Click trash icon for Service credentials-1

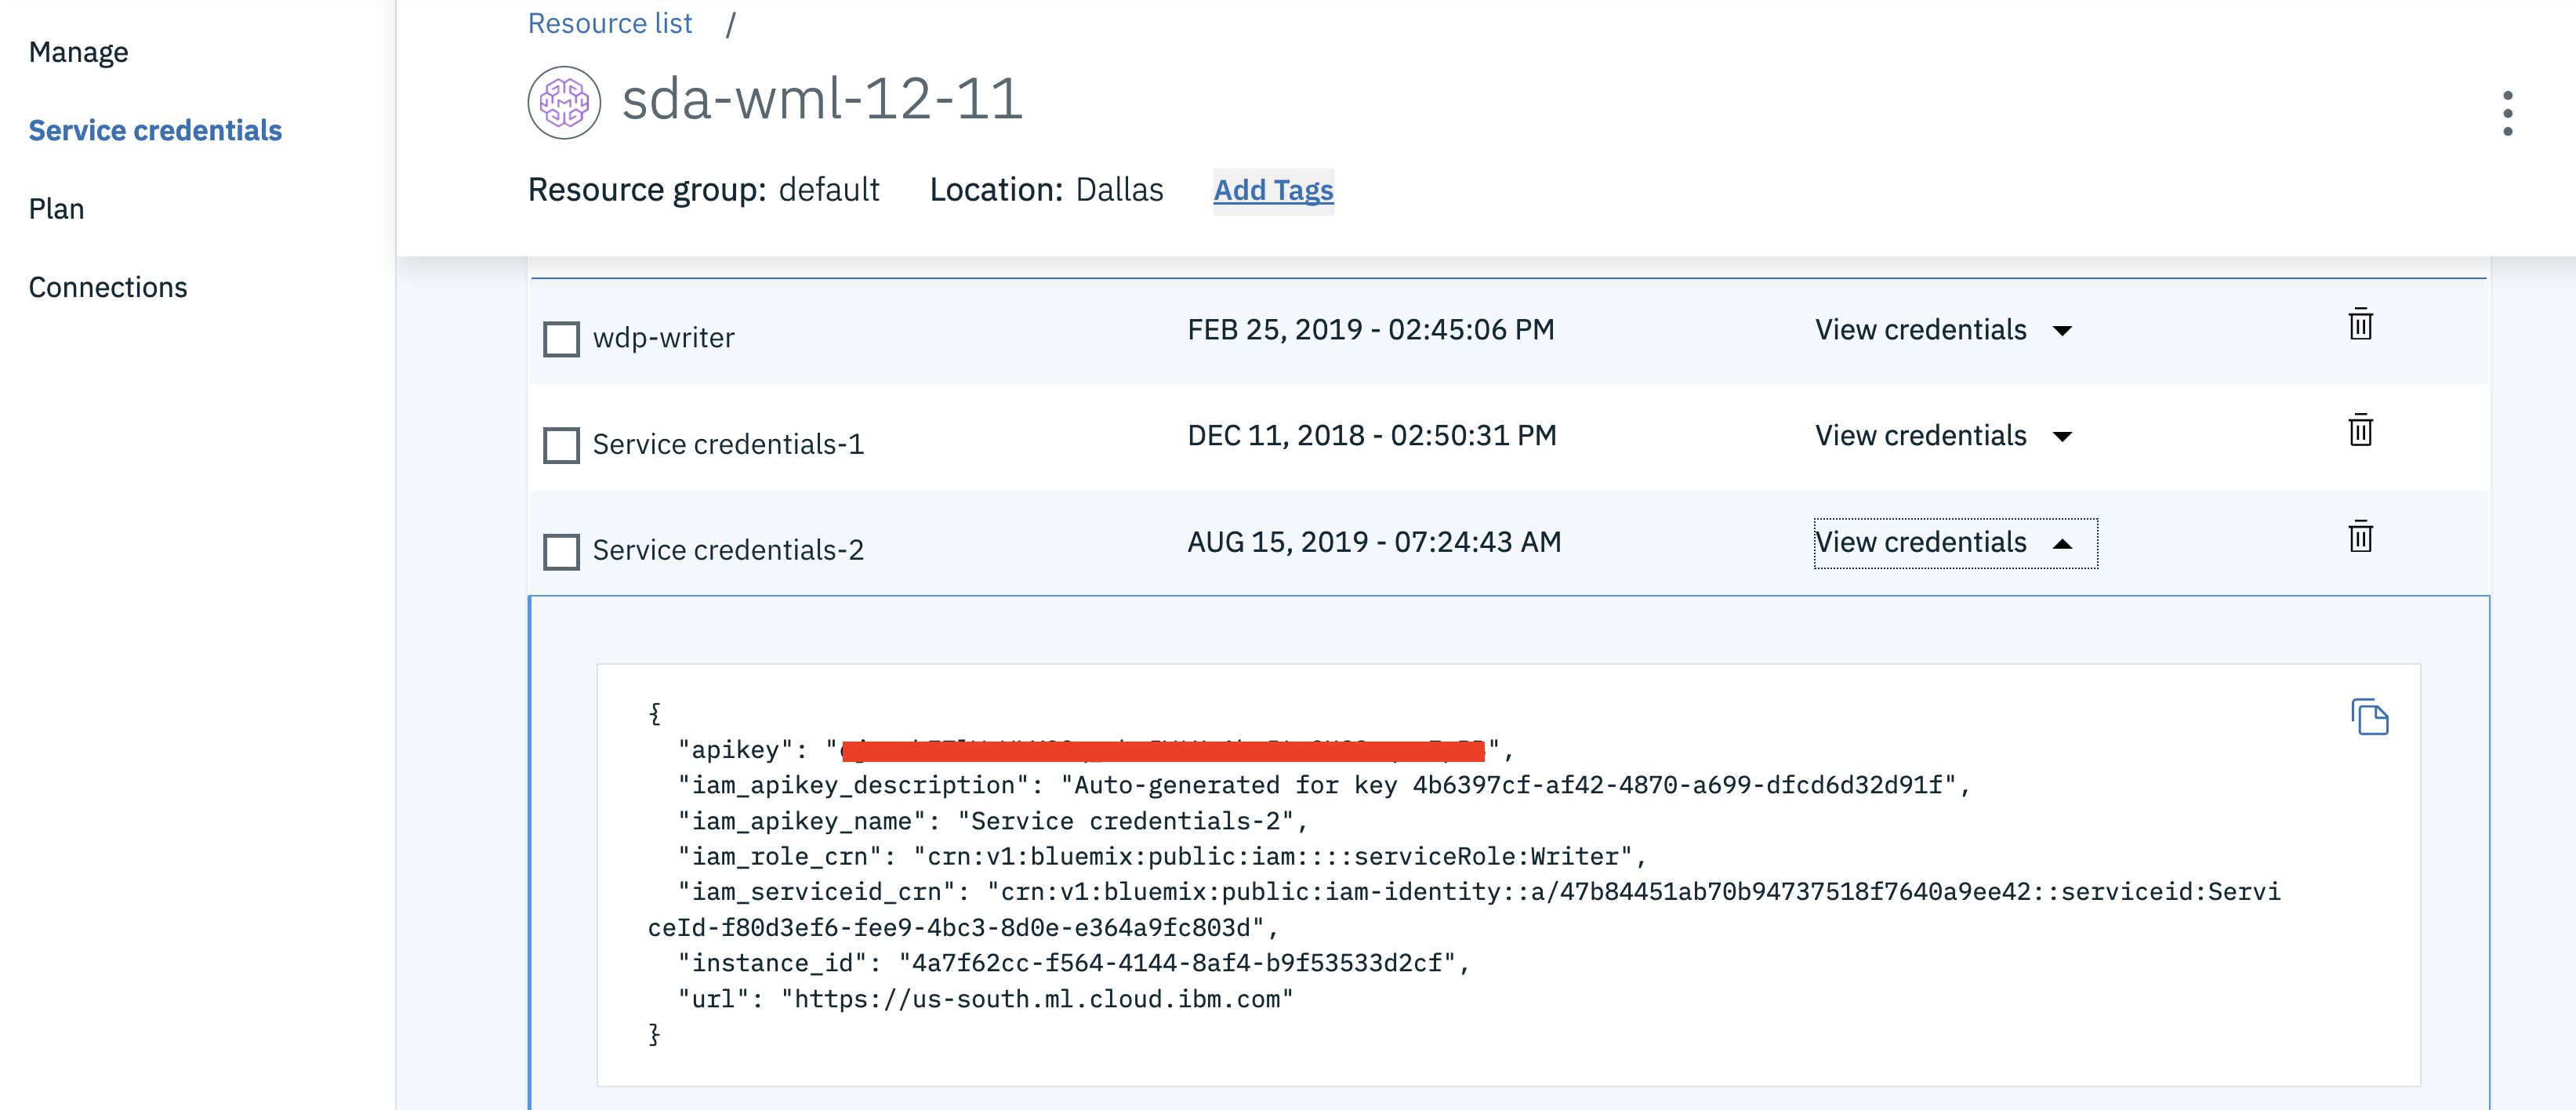(2360, 430)
